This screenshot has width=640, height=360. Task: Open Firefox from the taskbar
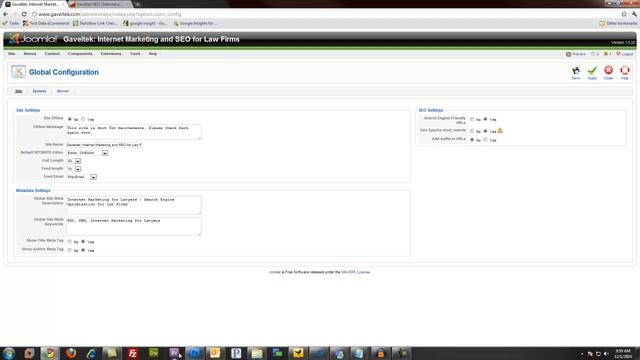[x=71, y=353]
